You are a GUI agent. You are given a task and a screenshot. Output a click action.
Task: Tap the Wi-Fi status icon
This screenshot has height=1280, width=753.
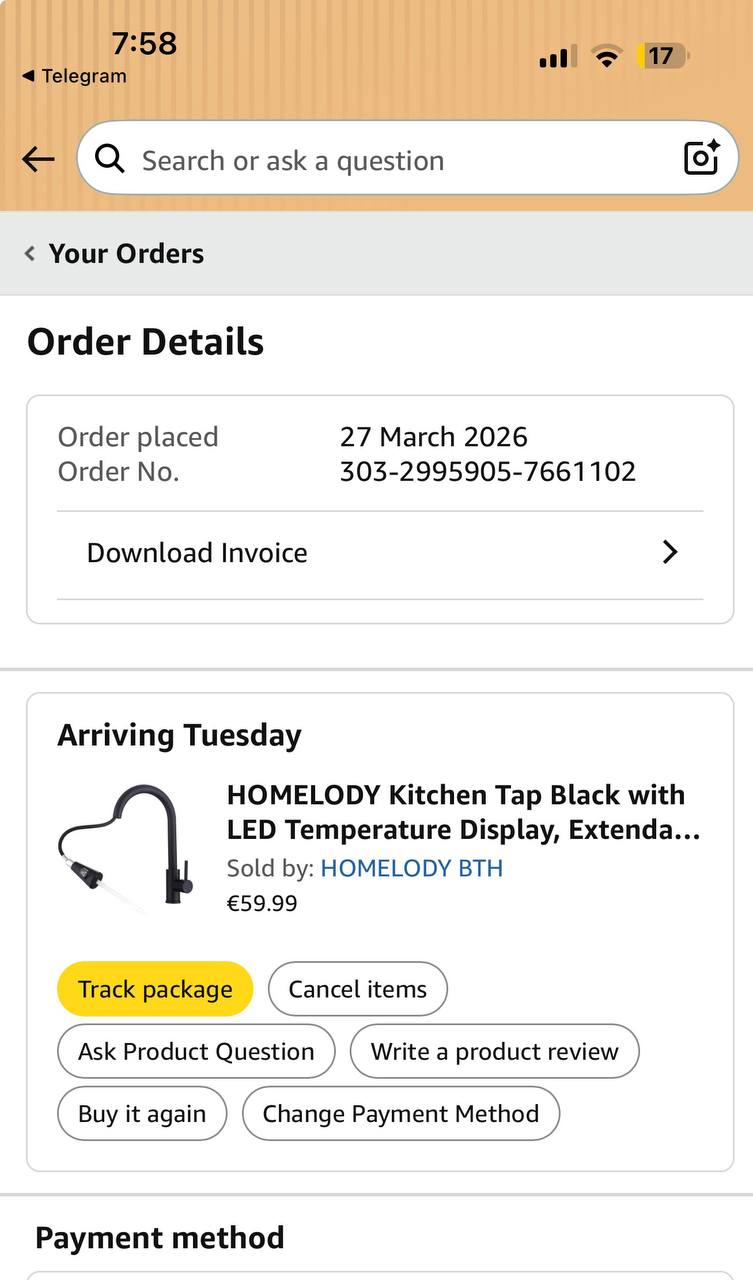coord(605,56)
